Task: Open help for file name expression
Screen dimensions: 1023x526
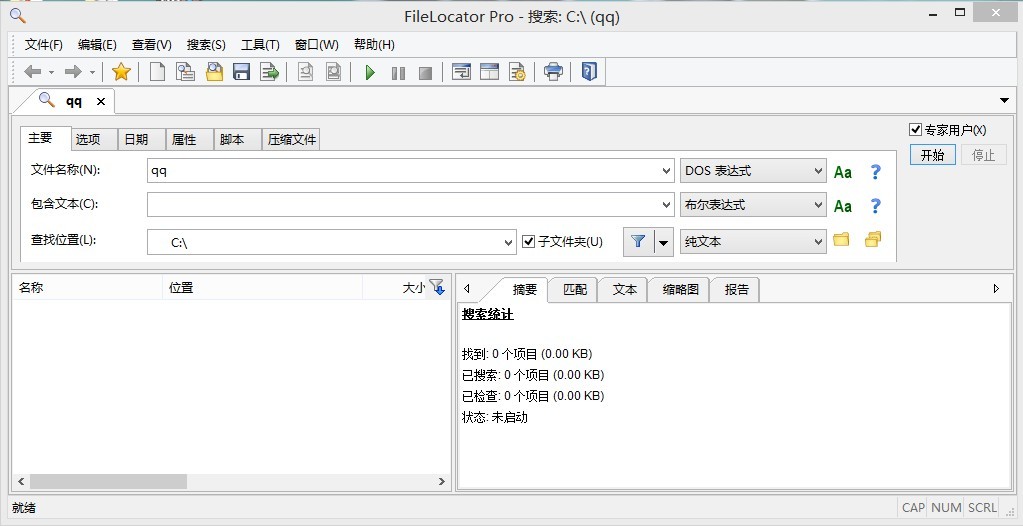Action: coord(876,172)
